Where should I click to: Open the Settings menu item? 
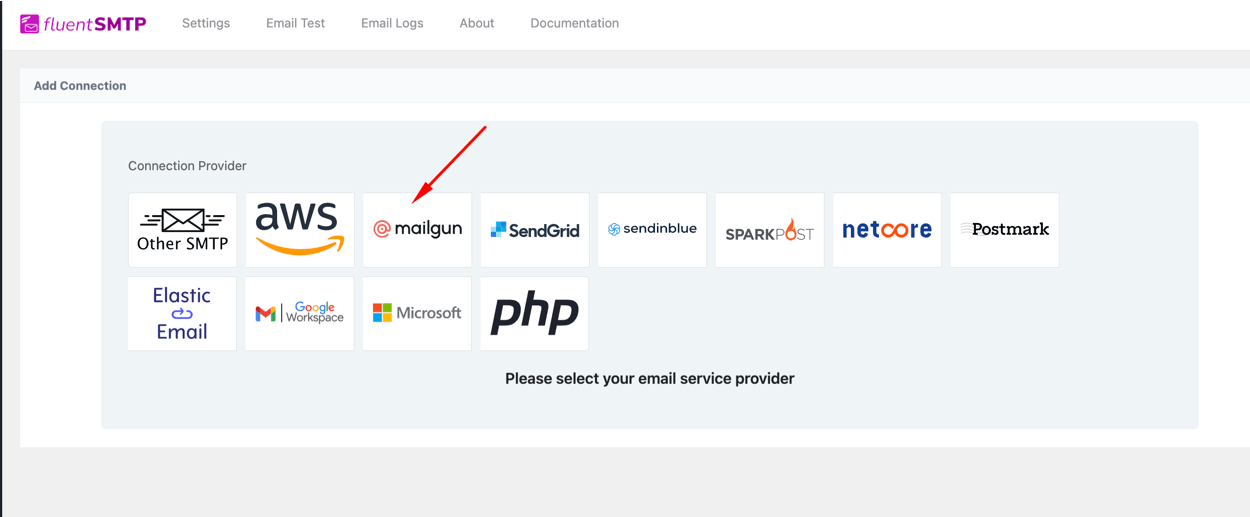(206, 23)
